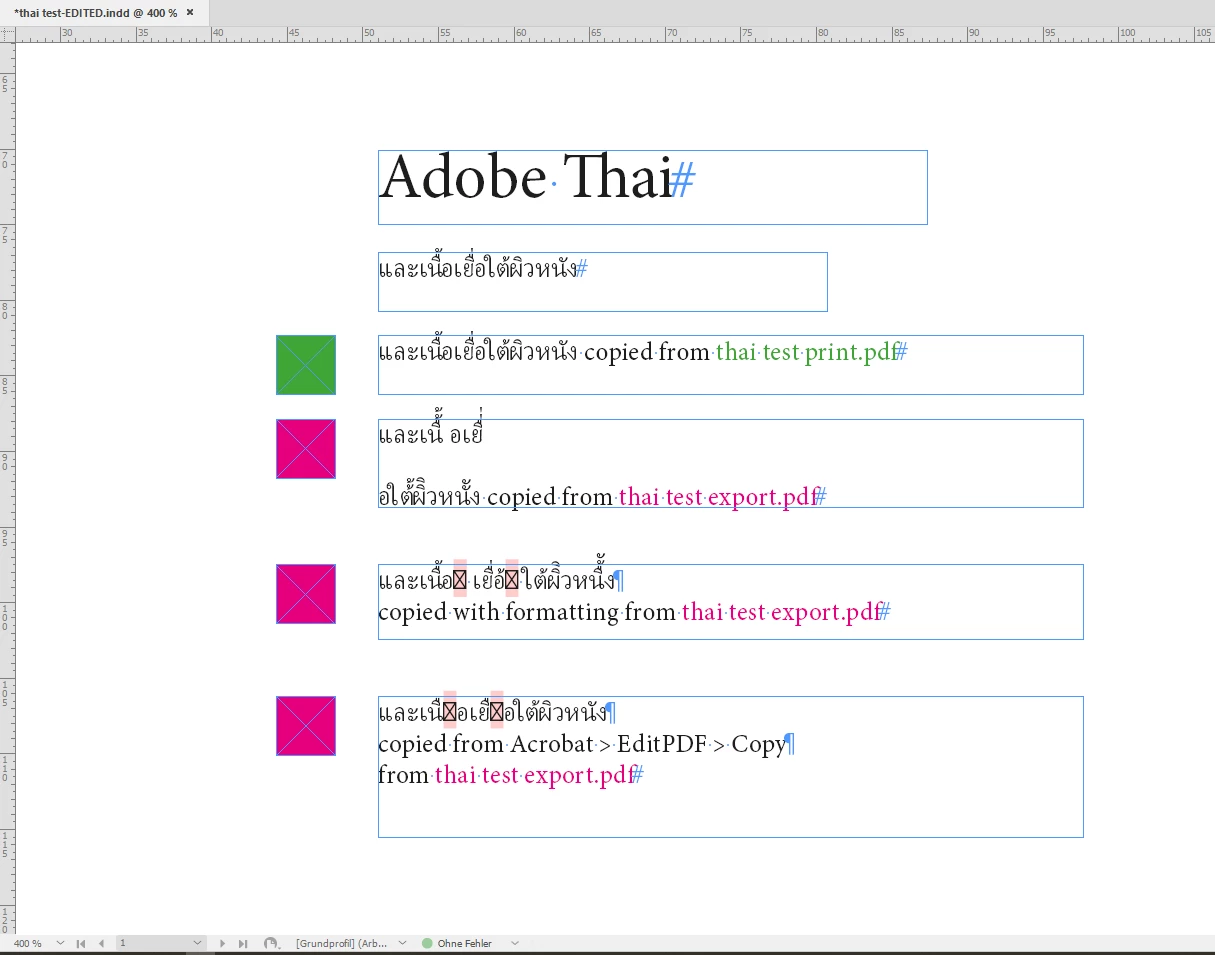Viewport: 1215px width, 955px height.
Task: Select the magenta frame next to plain export.pdf paste
Action: [306, 449]
